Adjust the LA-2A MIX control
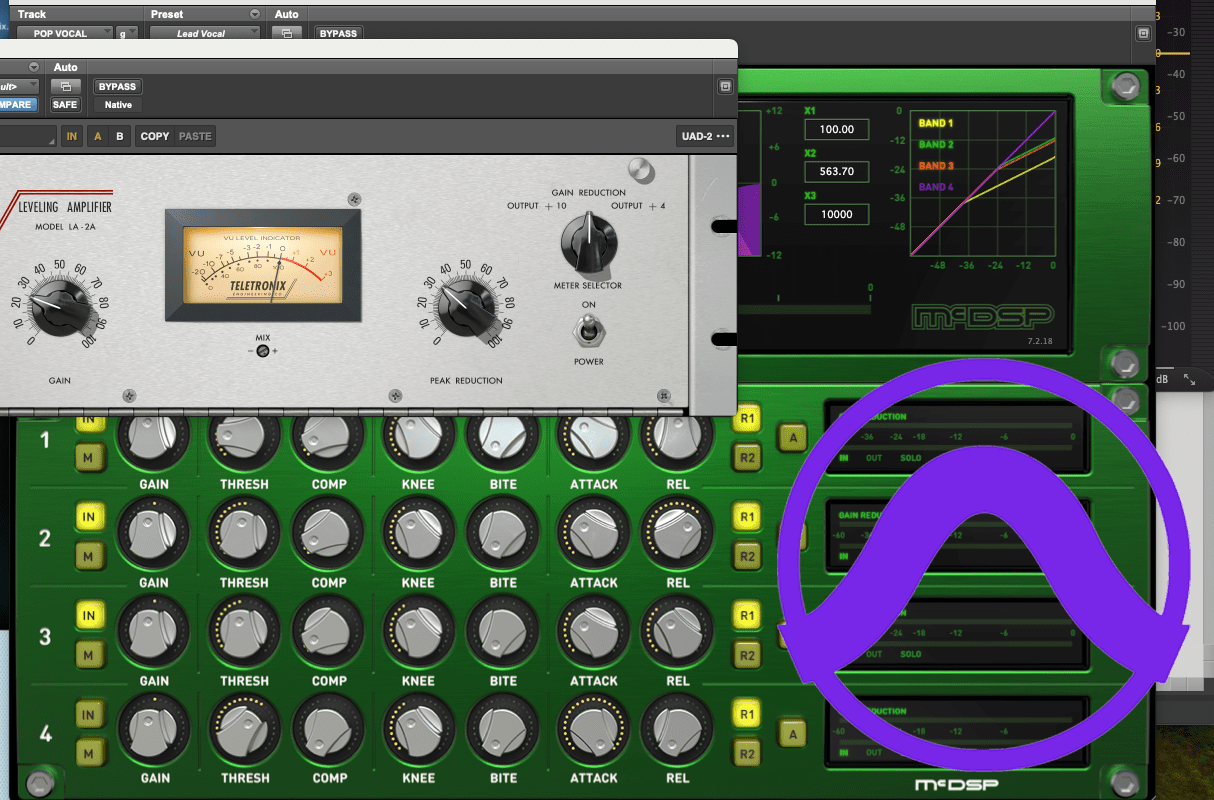Viewport: 1214px width, 800px height. pos(263,351)
